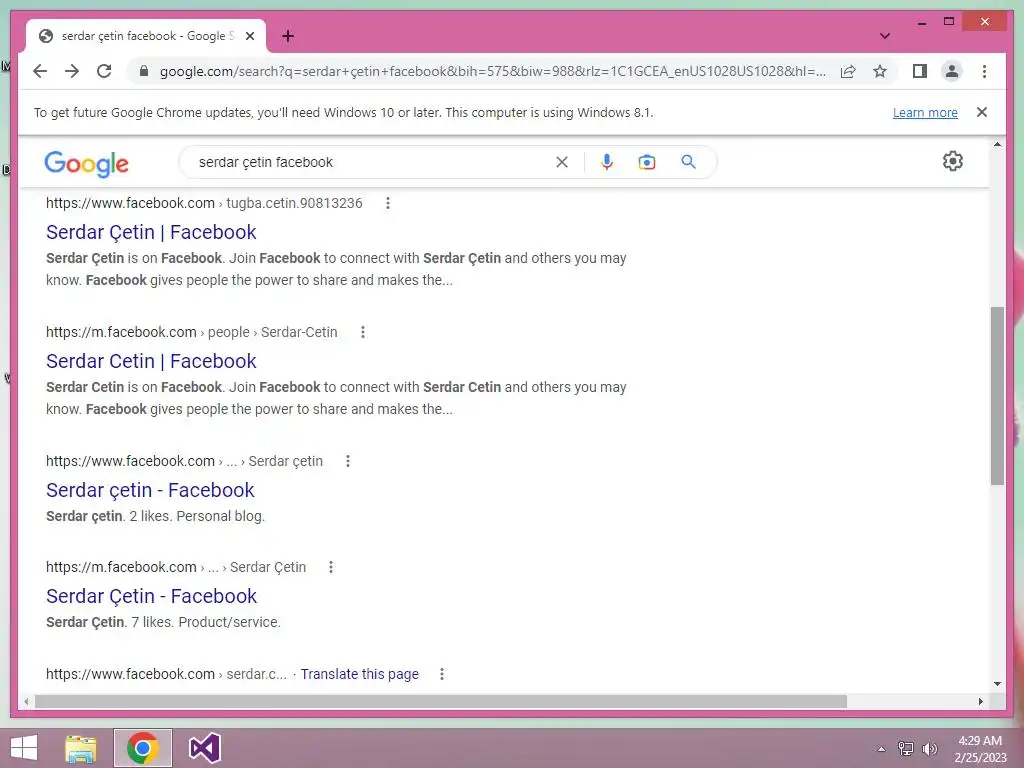Bookmark this tab with the star icon

880,71
